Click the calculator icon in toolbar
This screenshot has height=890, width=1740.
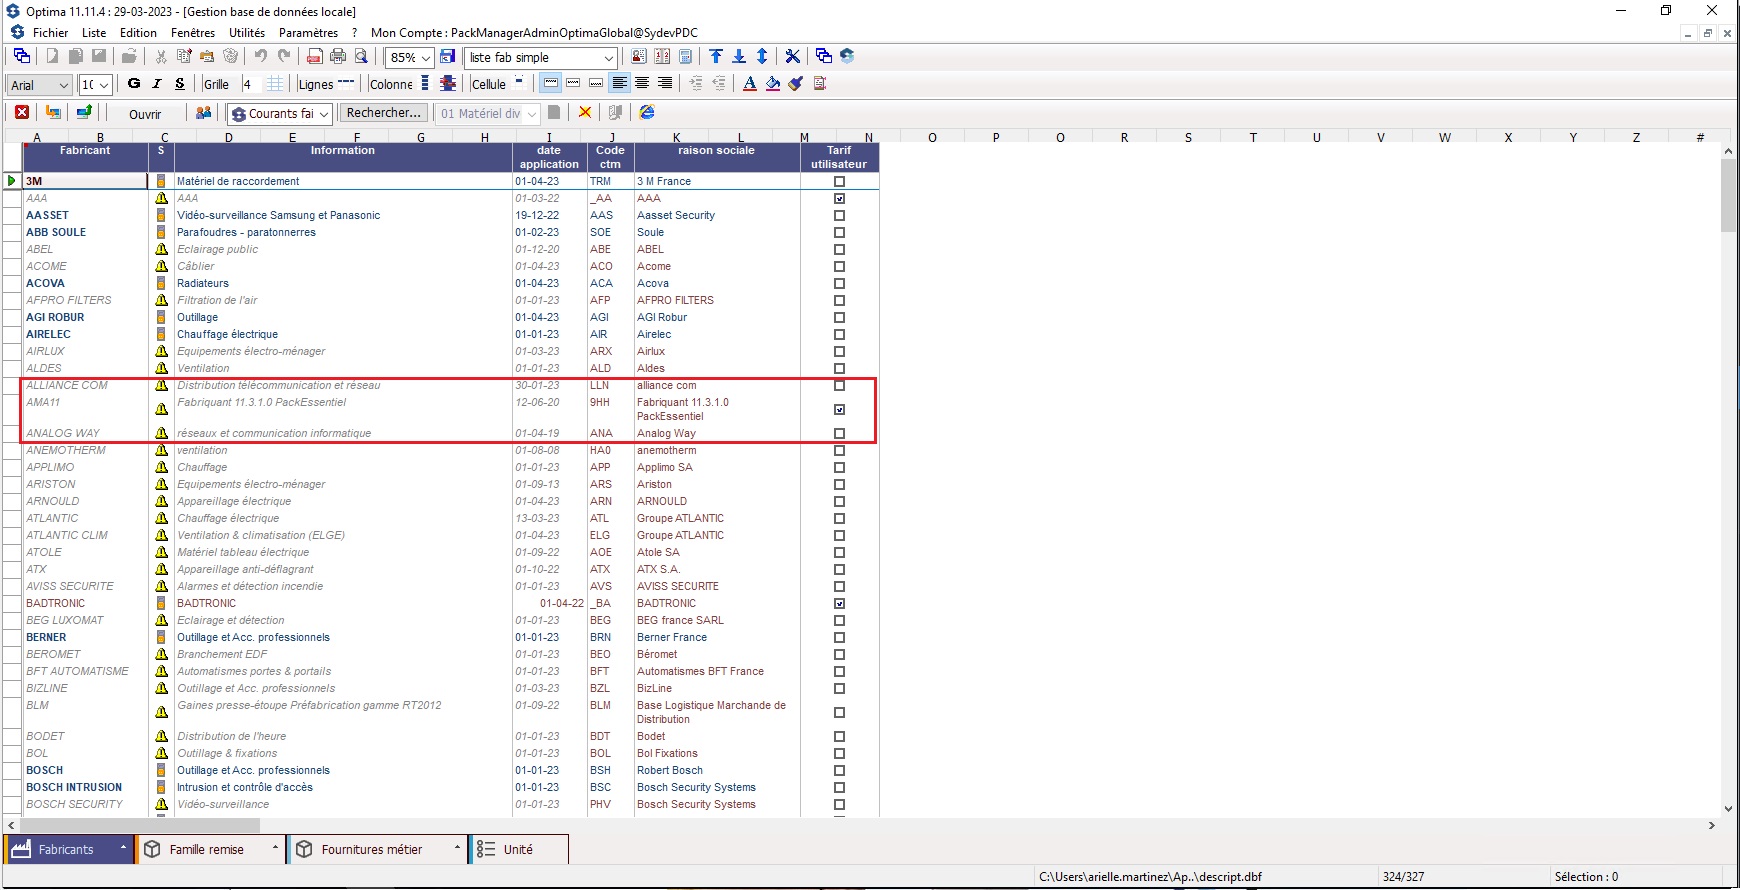[x=686, y=56]
